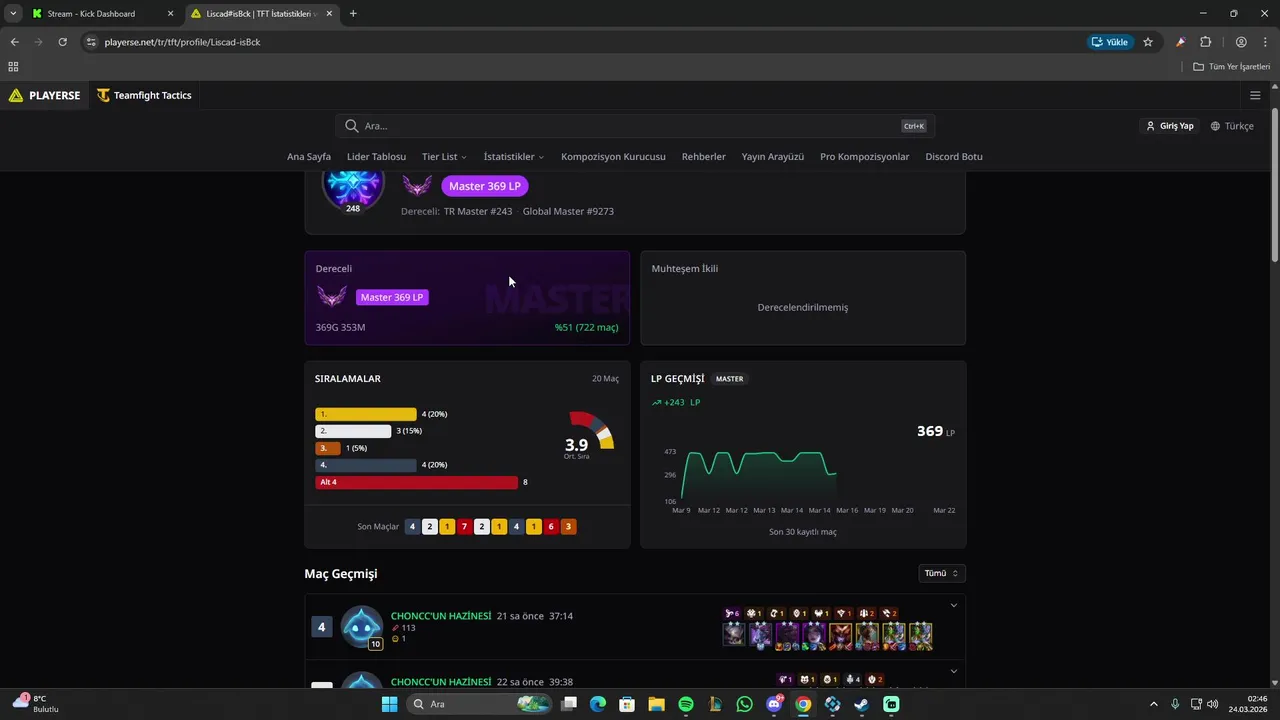Open Discord Botu in the navigation

[x=954, y=157]
